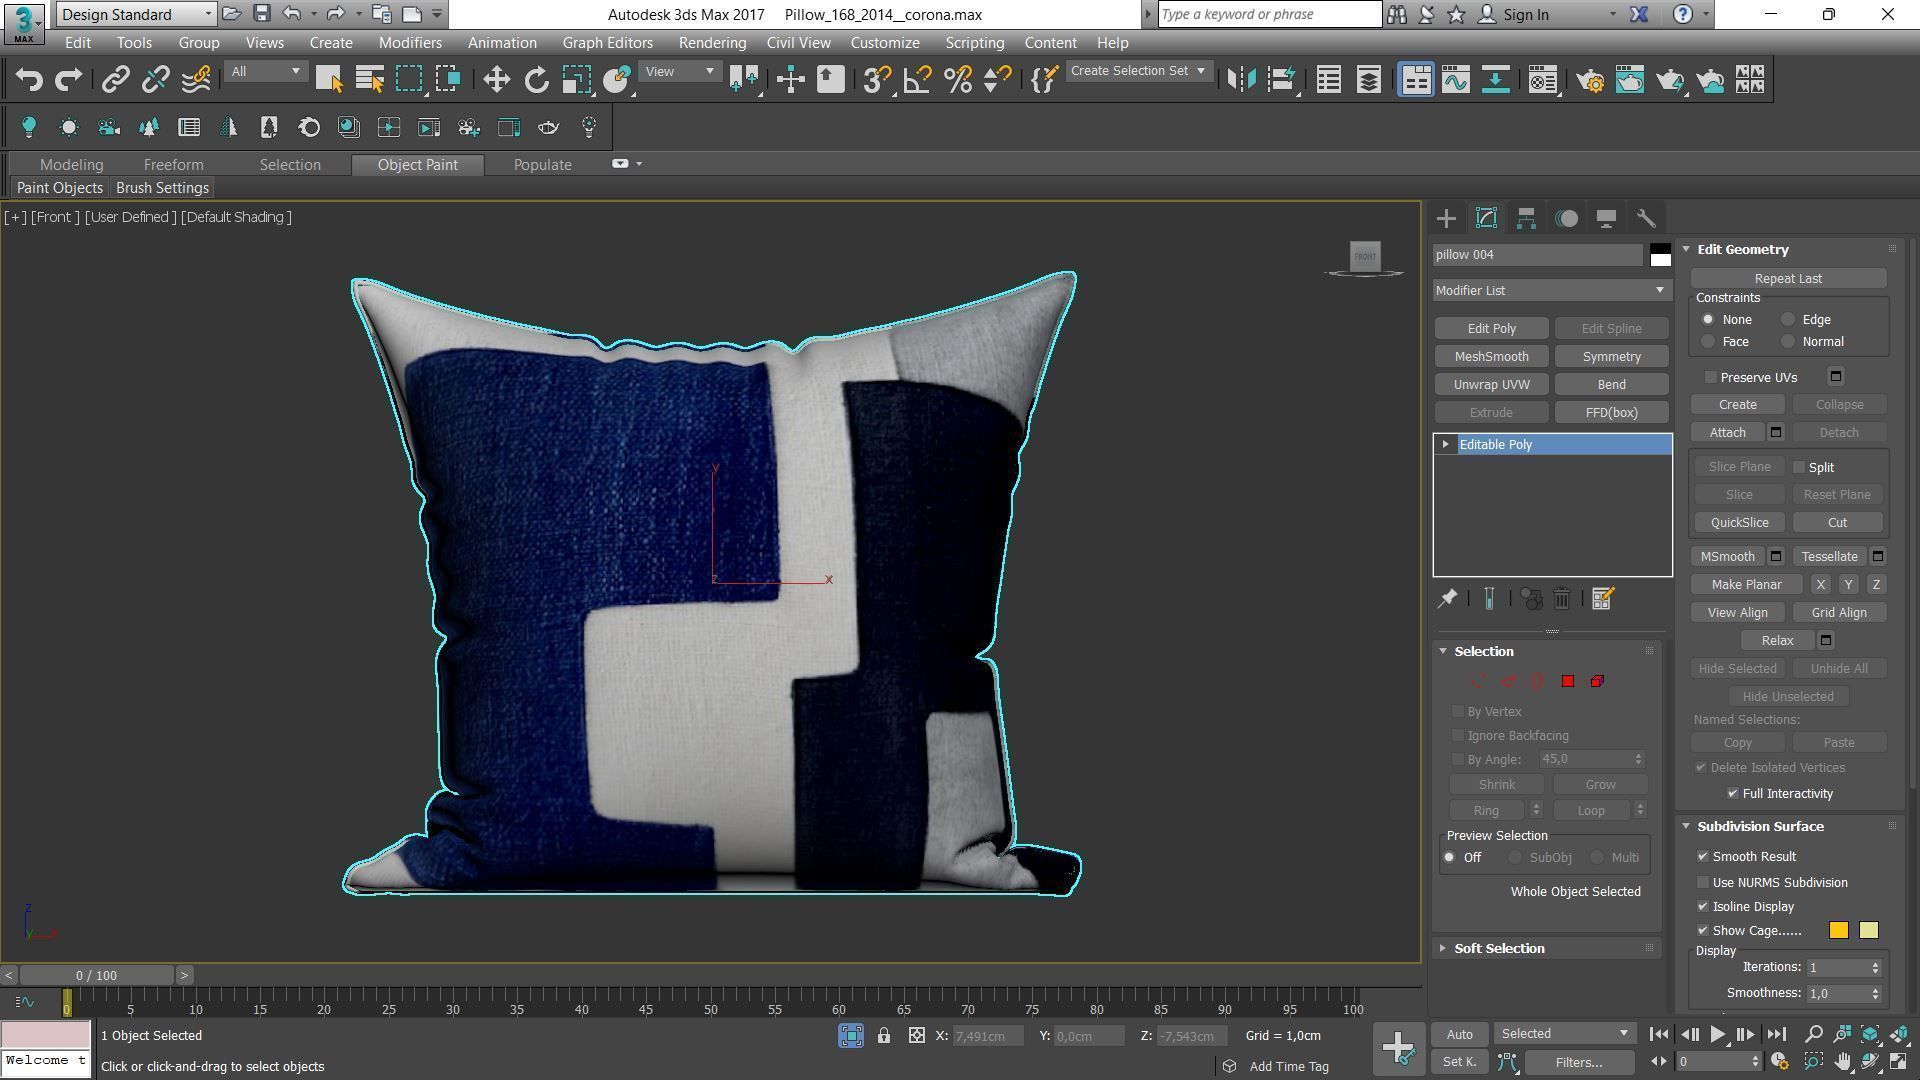Click Remove modifier trash icon
The width and height of the screenshot is (1920, 1080).
click(x=1562, y=599)
